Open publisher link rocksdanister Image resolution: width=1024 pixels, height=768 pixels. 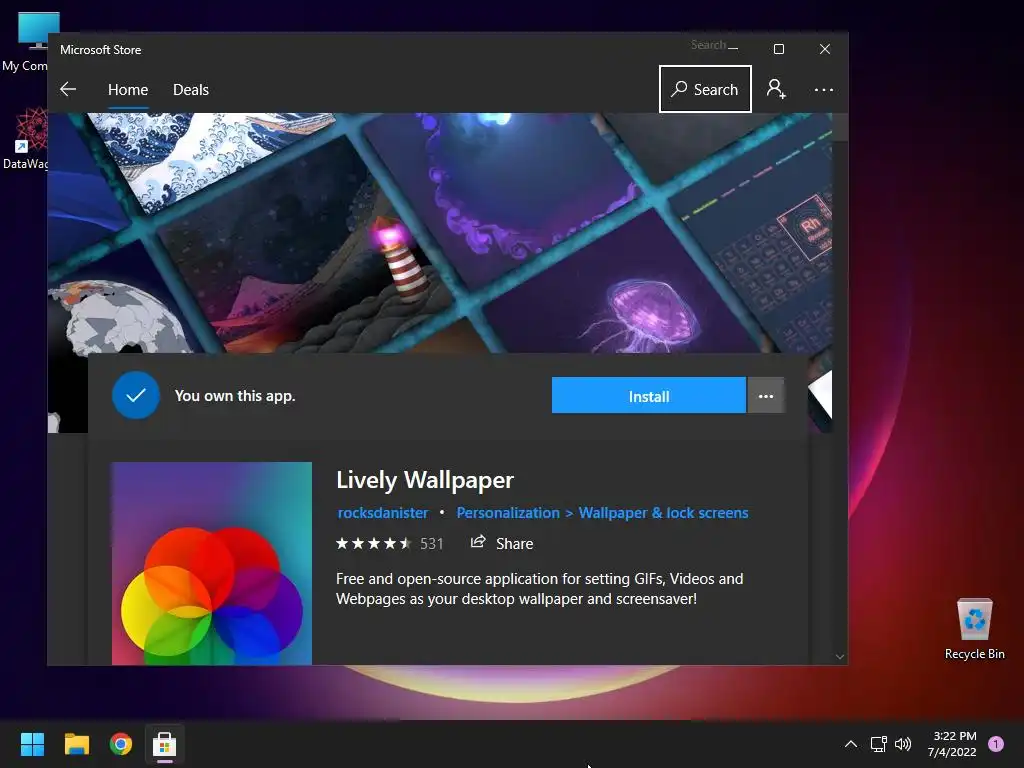383,513
